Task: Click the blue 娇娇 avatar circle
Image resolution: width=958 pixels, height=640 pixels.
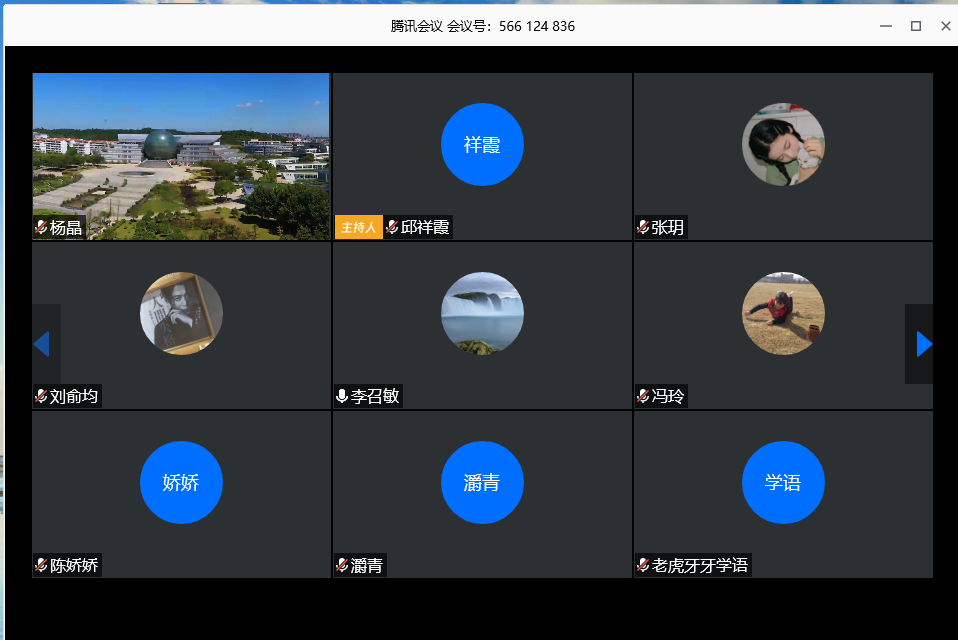Action: [181, 483]
